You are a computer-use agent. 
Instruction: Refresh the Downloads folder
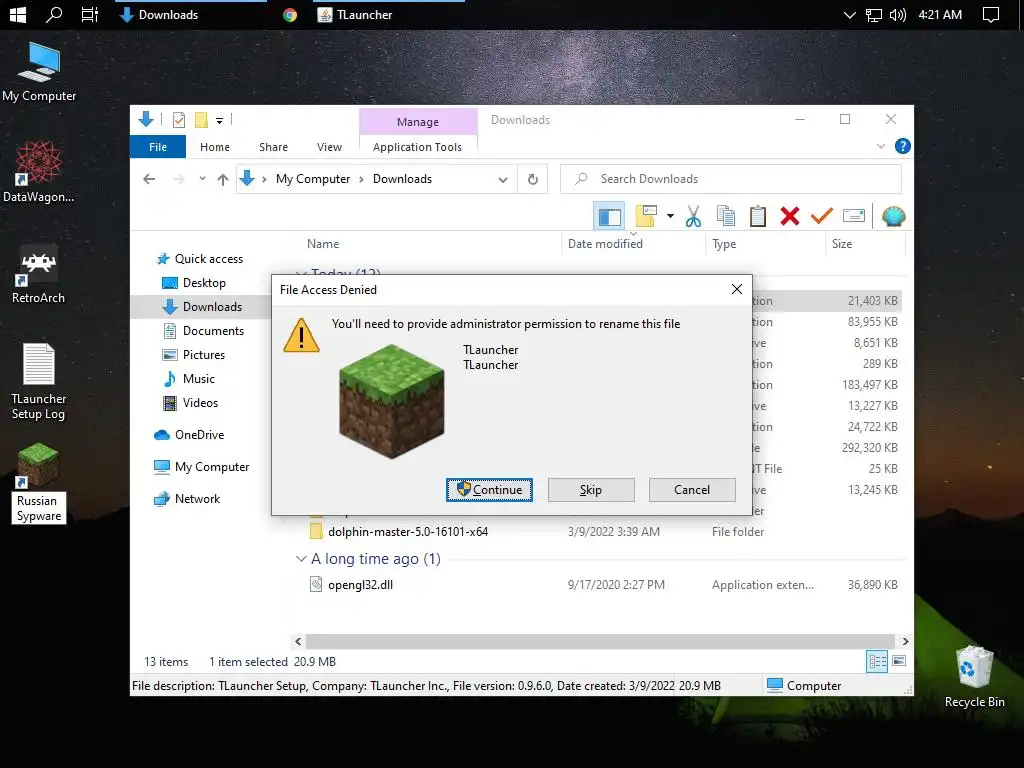tap(533, 180)
